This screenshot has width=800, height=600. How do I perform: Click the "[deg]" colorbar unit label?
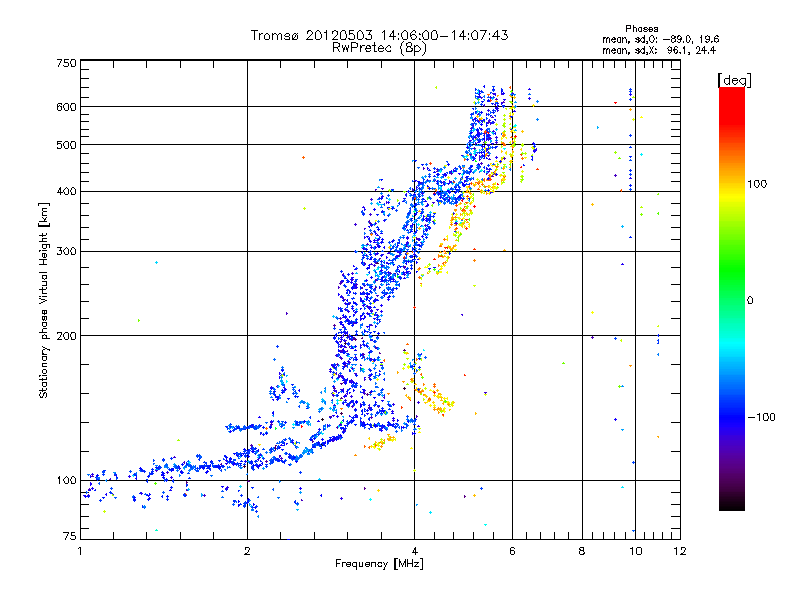click(734, 80)
